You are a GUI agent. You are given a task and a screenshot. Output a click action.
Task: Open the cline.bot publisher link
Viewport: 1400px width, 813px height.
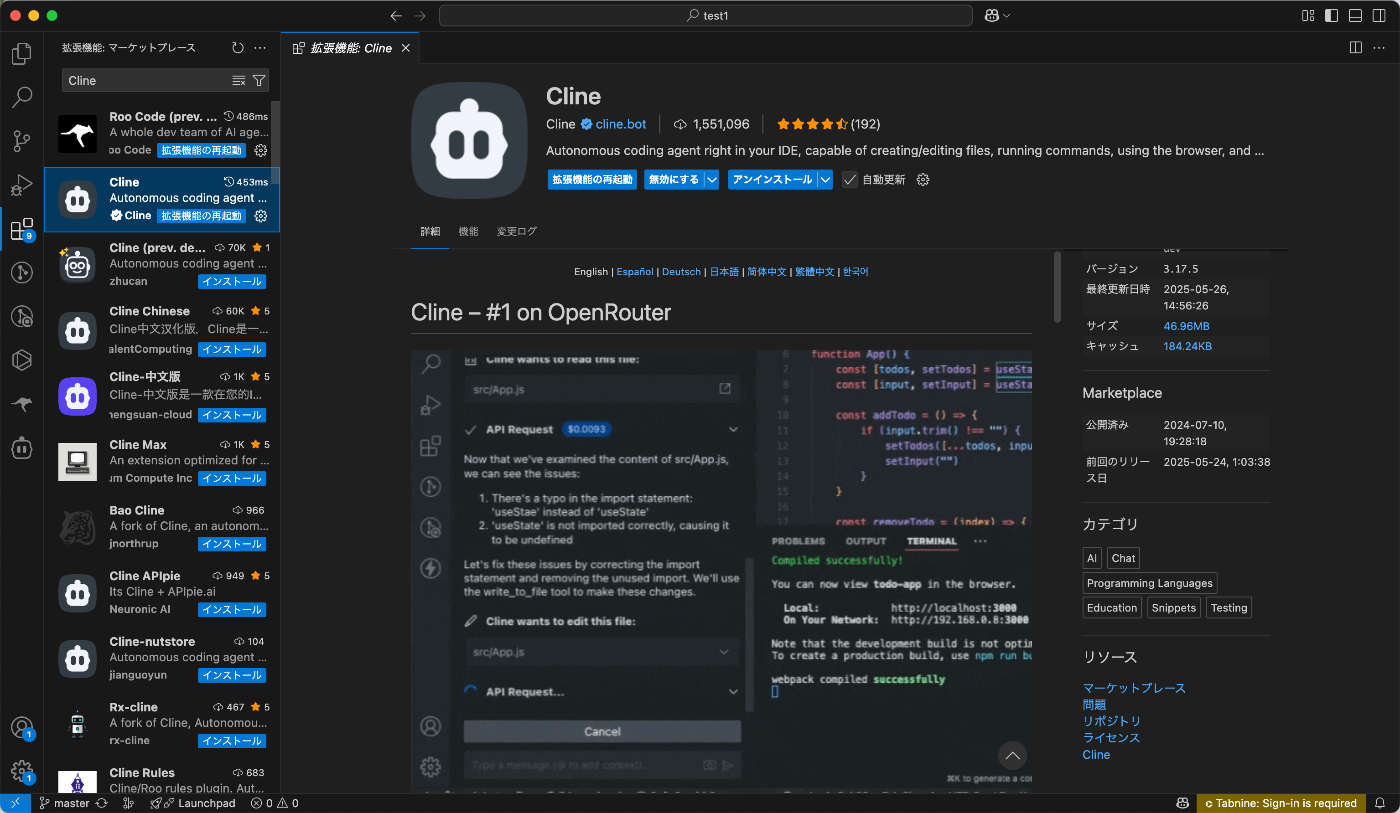pos(621,124)
